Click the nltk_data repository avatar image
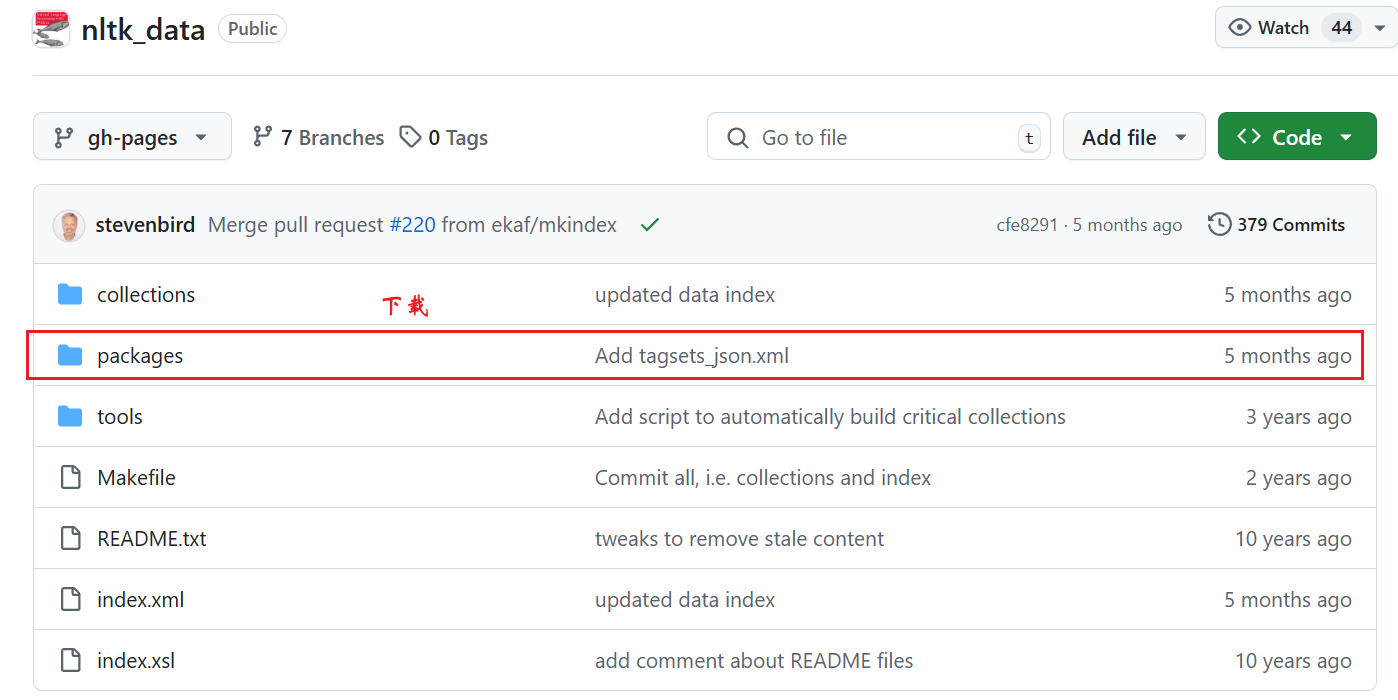The height and width of the screenshot is (700, 1398). point(51,30)
